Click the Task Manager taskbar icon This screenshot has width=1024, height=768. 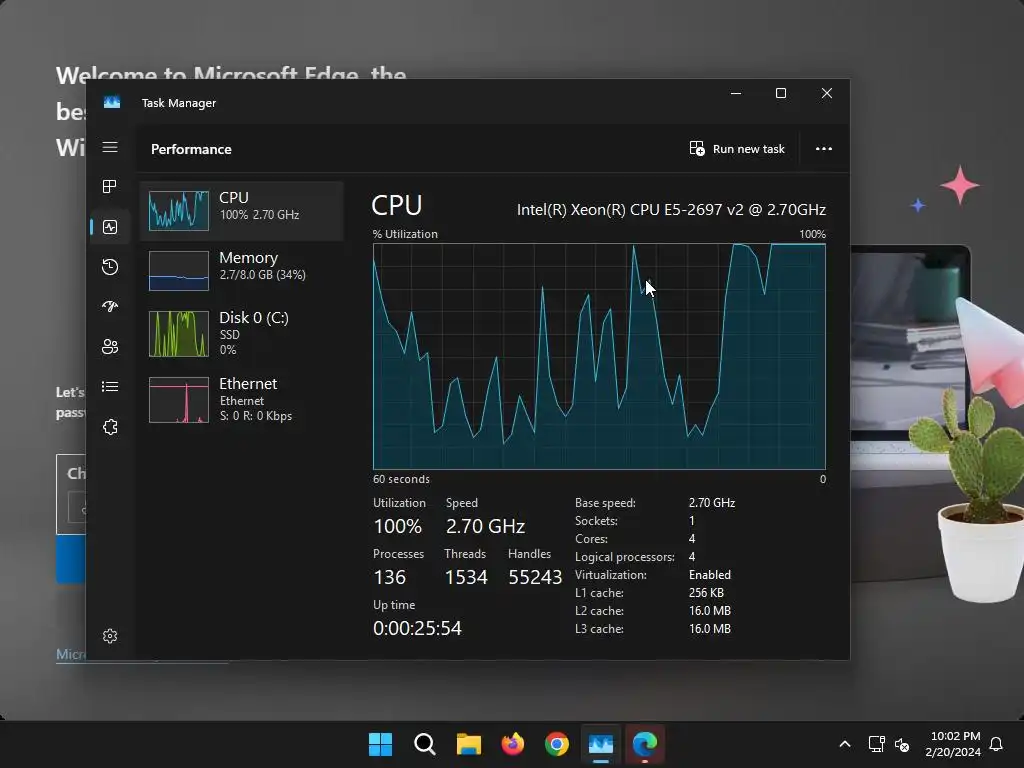click(x=601, y=744)
